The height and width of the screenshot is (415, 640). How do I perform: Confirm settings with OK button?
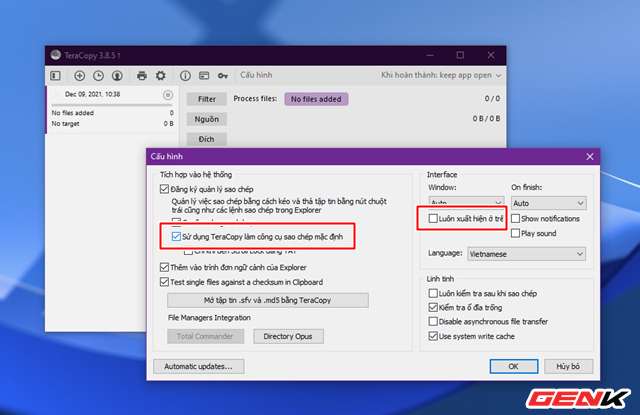(x=514, y=366)
